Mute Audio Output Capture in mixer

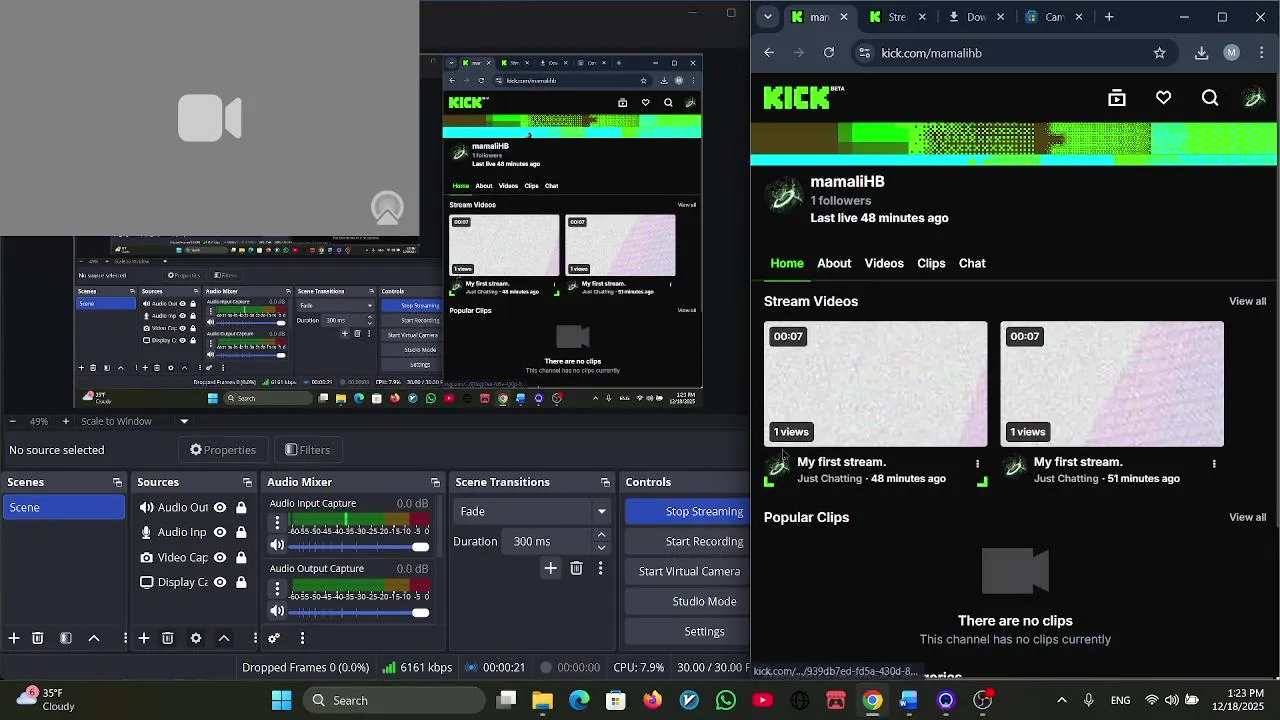277,611
